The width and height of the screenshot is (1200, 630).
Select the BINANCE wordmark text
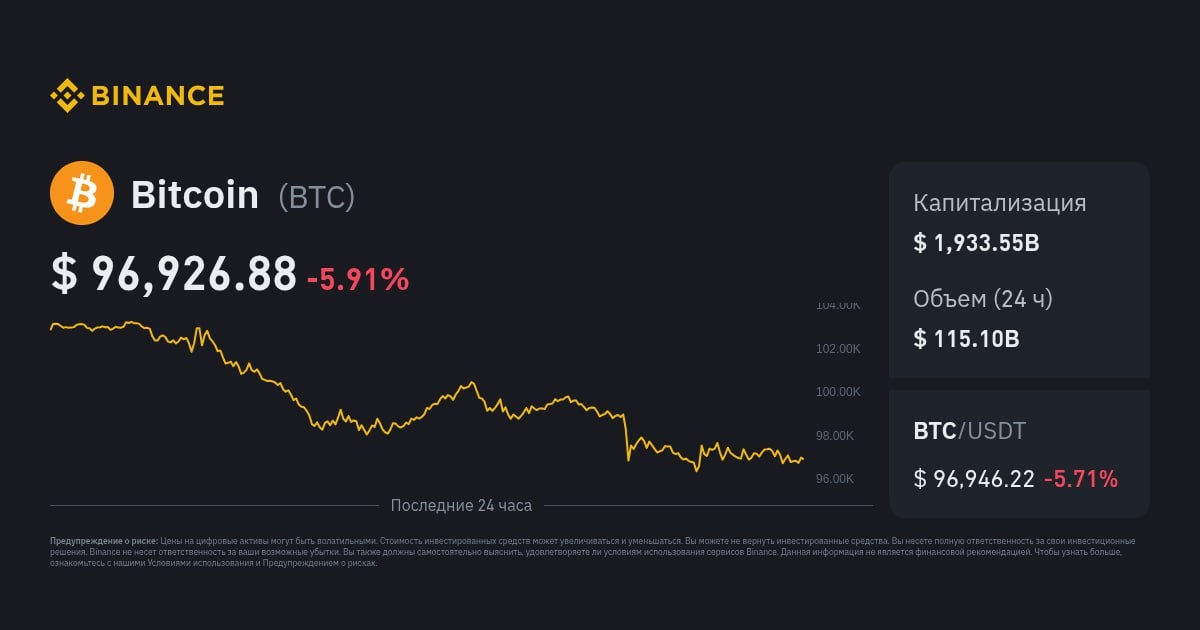point(158,96)
